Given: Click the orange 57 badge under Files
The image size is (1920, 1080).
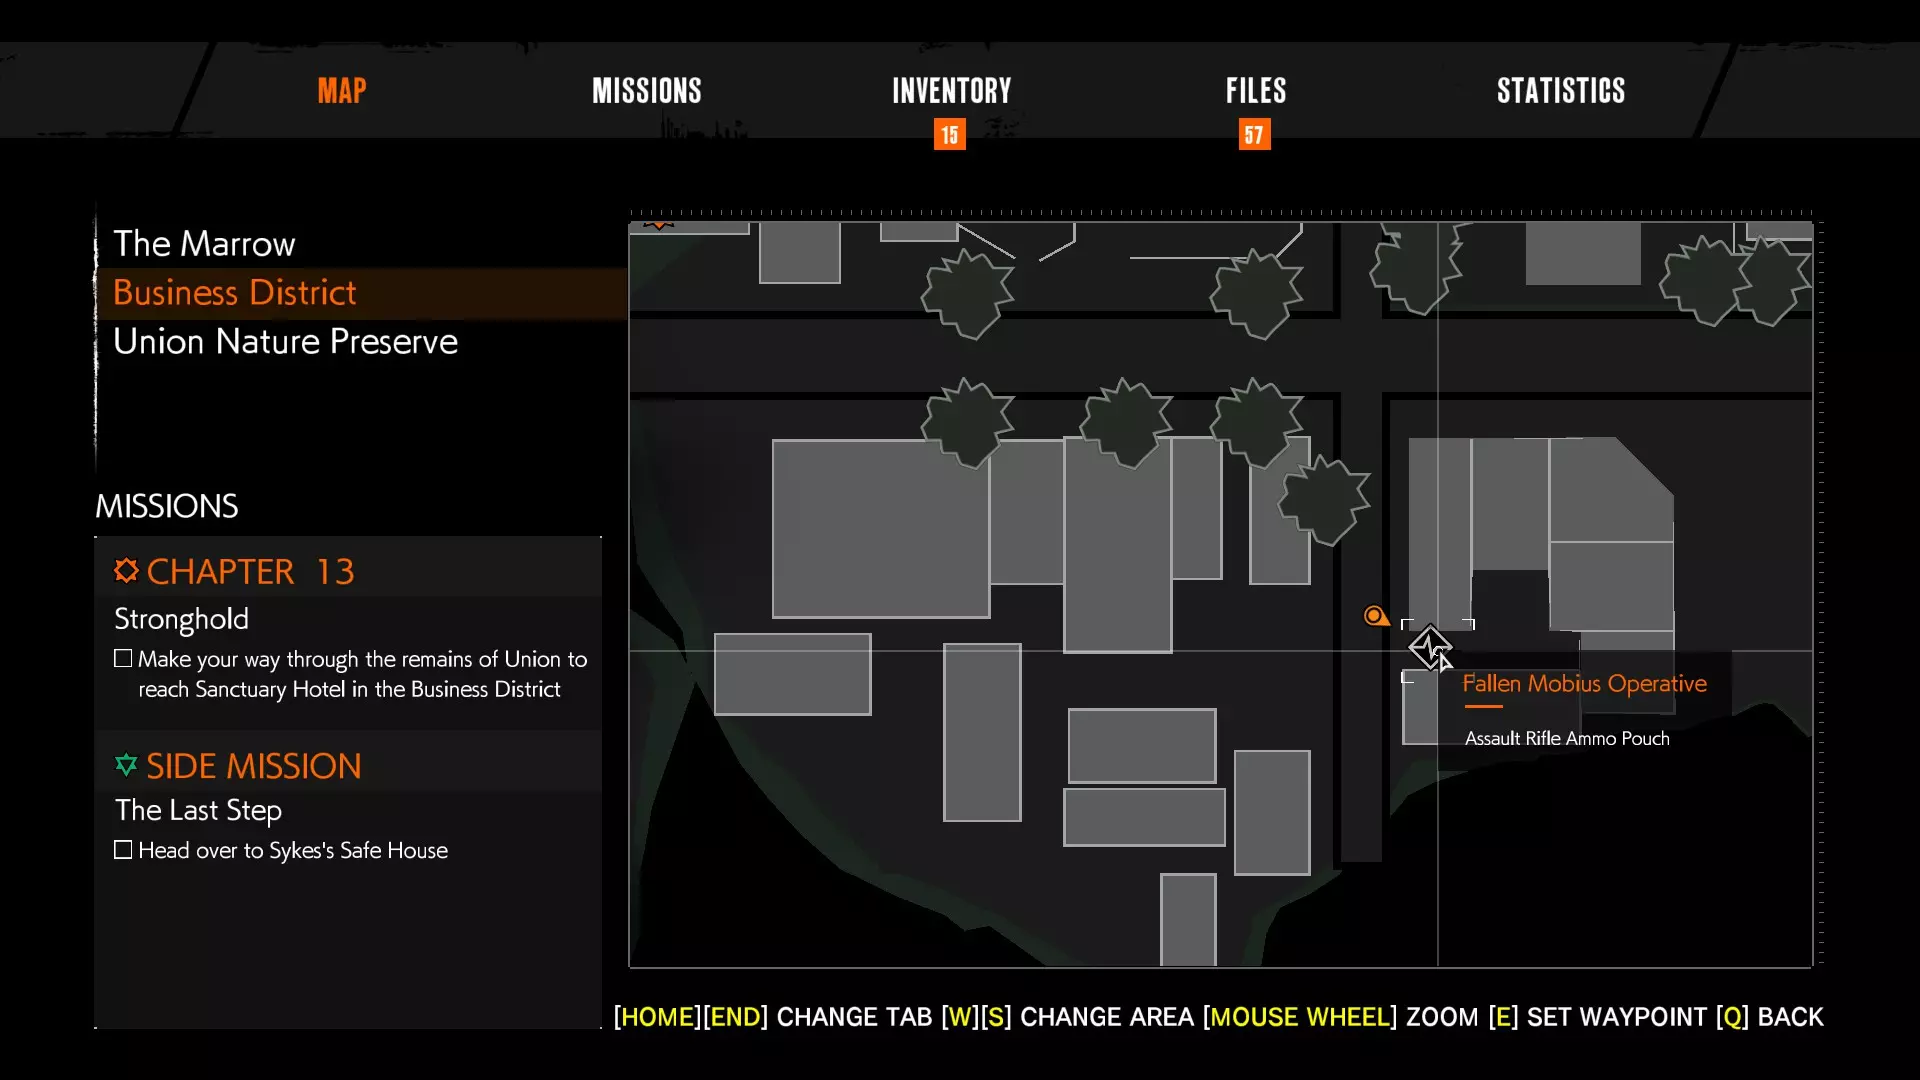Looking at the screenshot, I should 1254,134.
